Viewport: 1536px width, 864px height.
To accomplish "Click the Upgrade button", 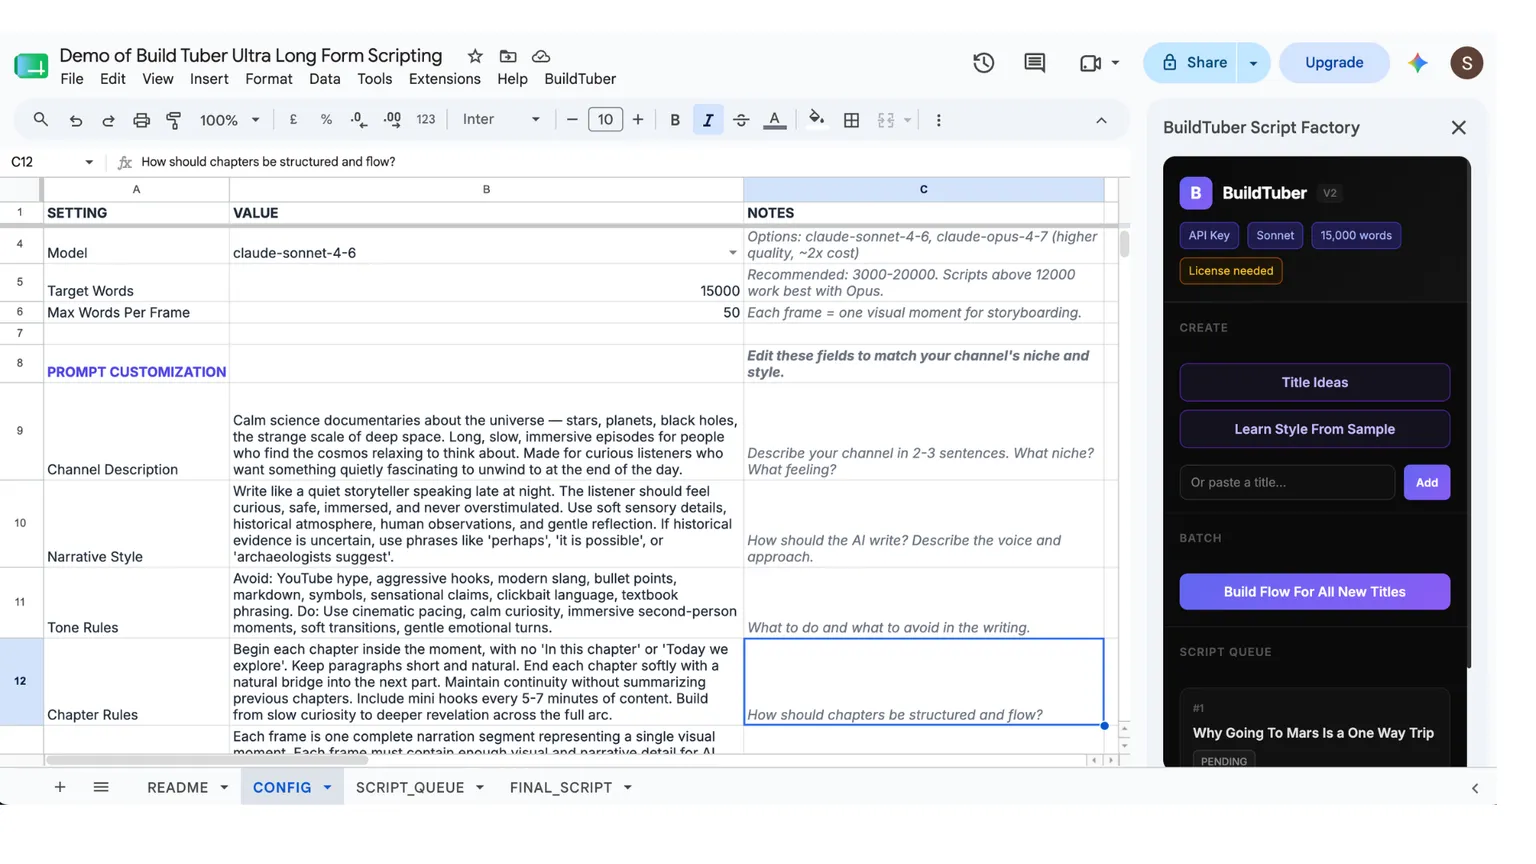I will coord(1334,63).
